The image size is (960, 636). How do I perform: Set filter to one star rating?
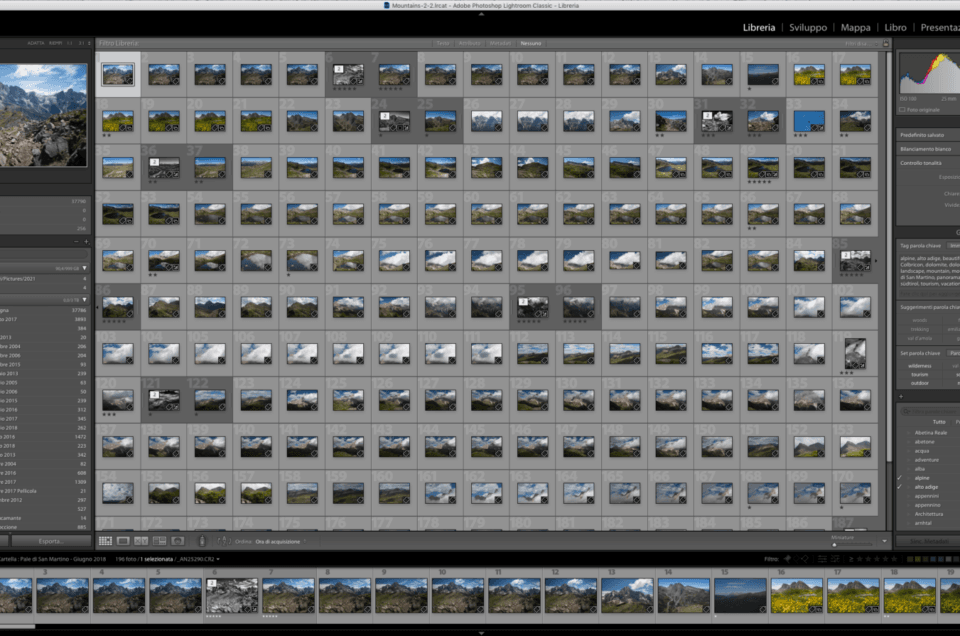(x=861, y=559)
